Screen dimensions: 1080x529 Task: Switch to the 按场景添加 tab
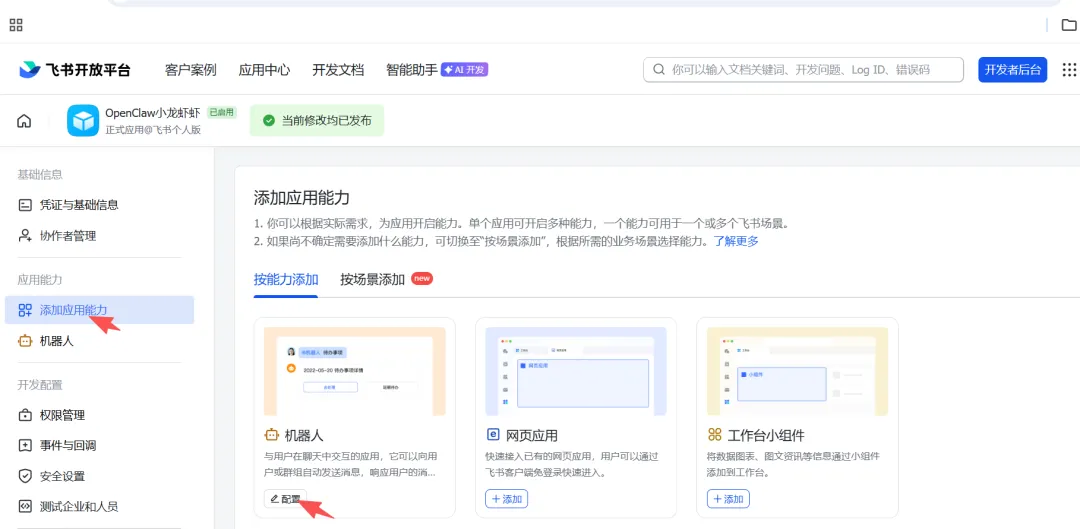click(x=373, y=280)
